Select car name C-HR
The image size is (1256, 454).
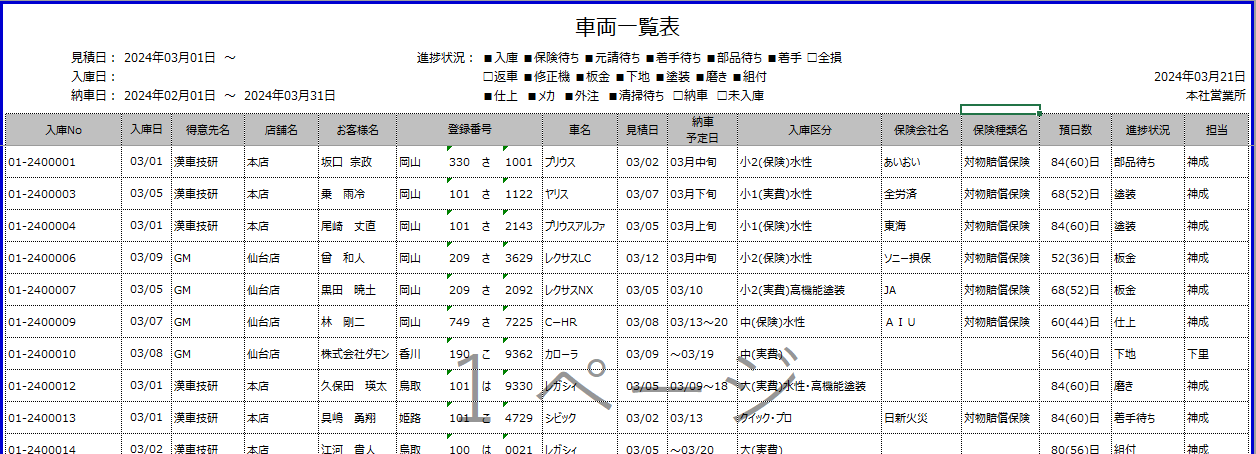[561, 322]
